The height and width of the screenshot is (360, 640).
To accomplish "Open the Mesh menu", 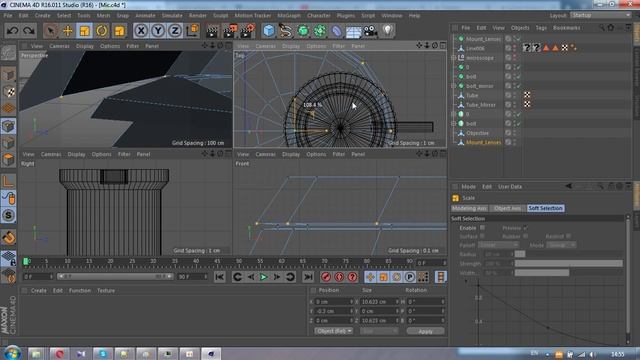I will [x=103, y=16].
